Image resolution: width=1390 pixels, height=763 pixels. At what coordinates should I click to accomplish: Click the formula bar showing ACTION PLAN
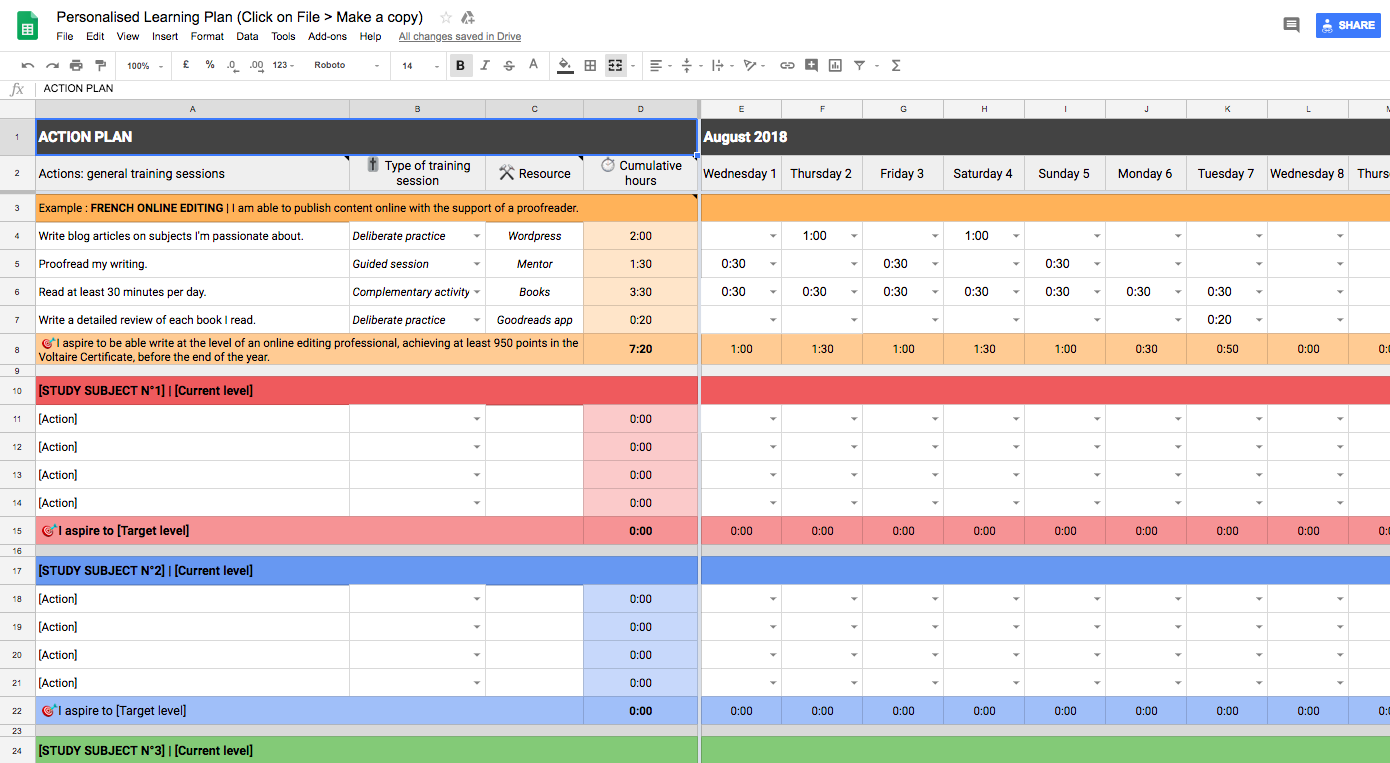pyautogui.click(x=712, y=89)
